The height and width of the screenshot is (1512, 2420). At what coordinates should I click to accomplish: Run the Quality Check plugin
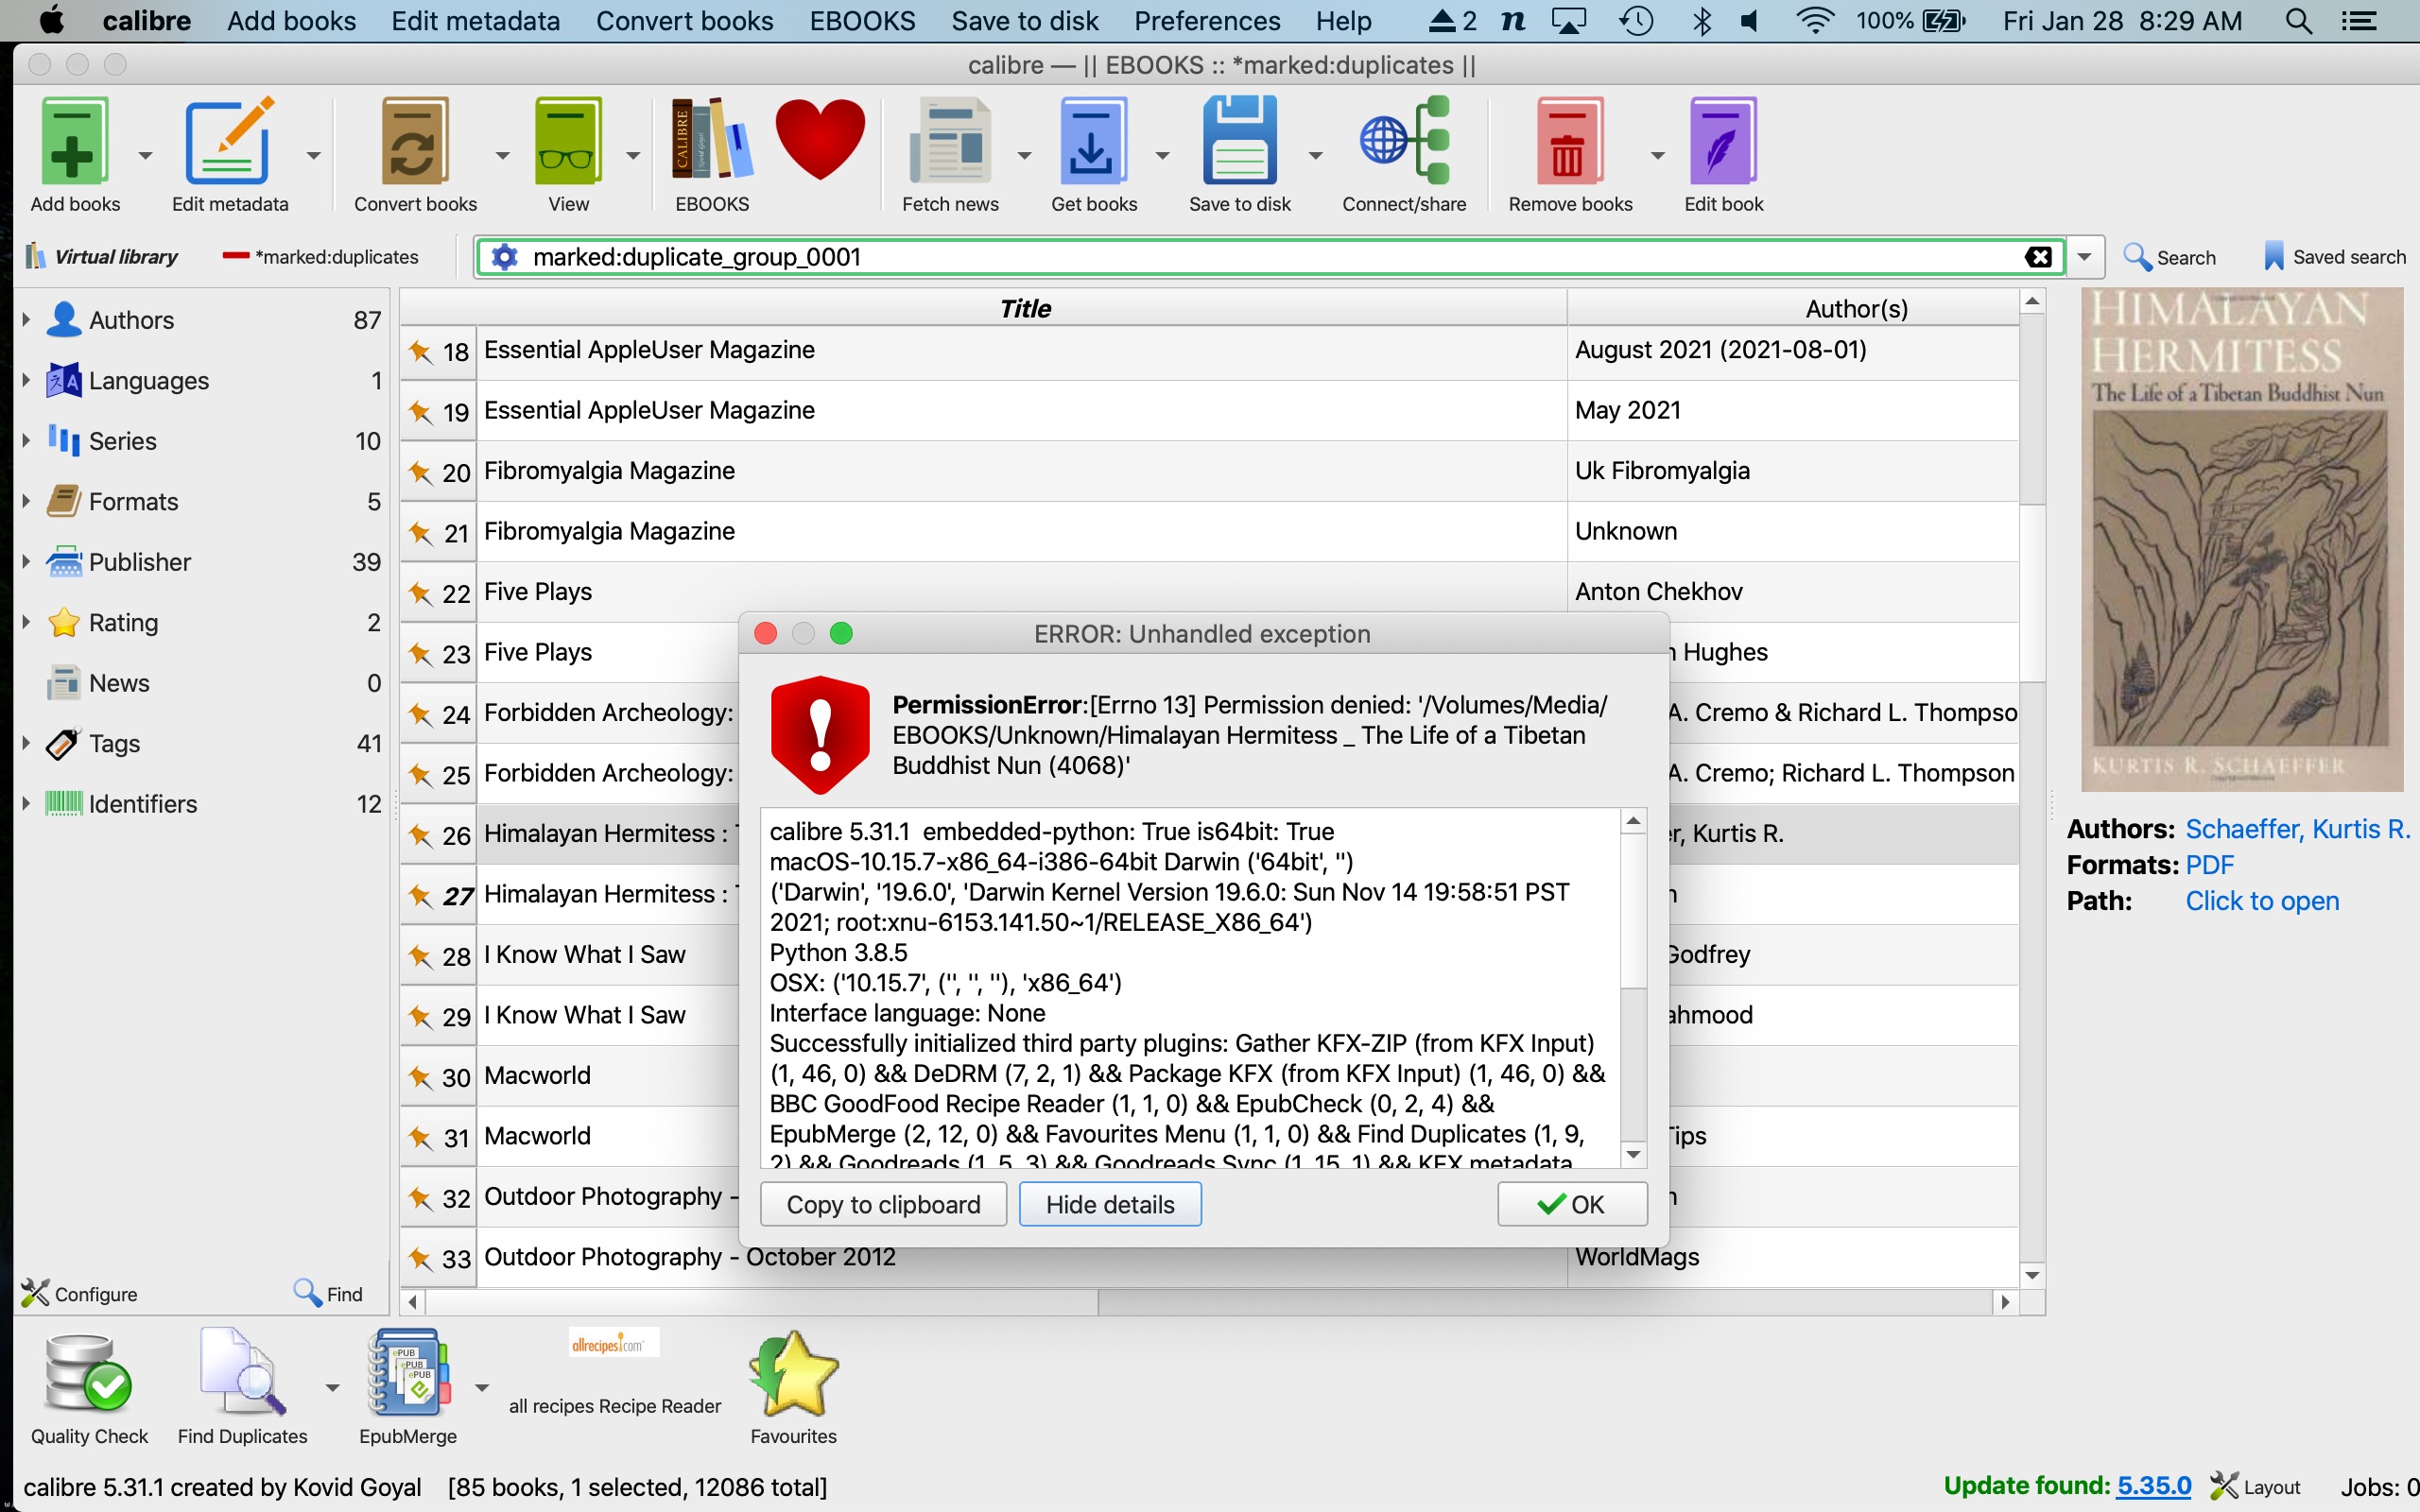(88, 1372)
